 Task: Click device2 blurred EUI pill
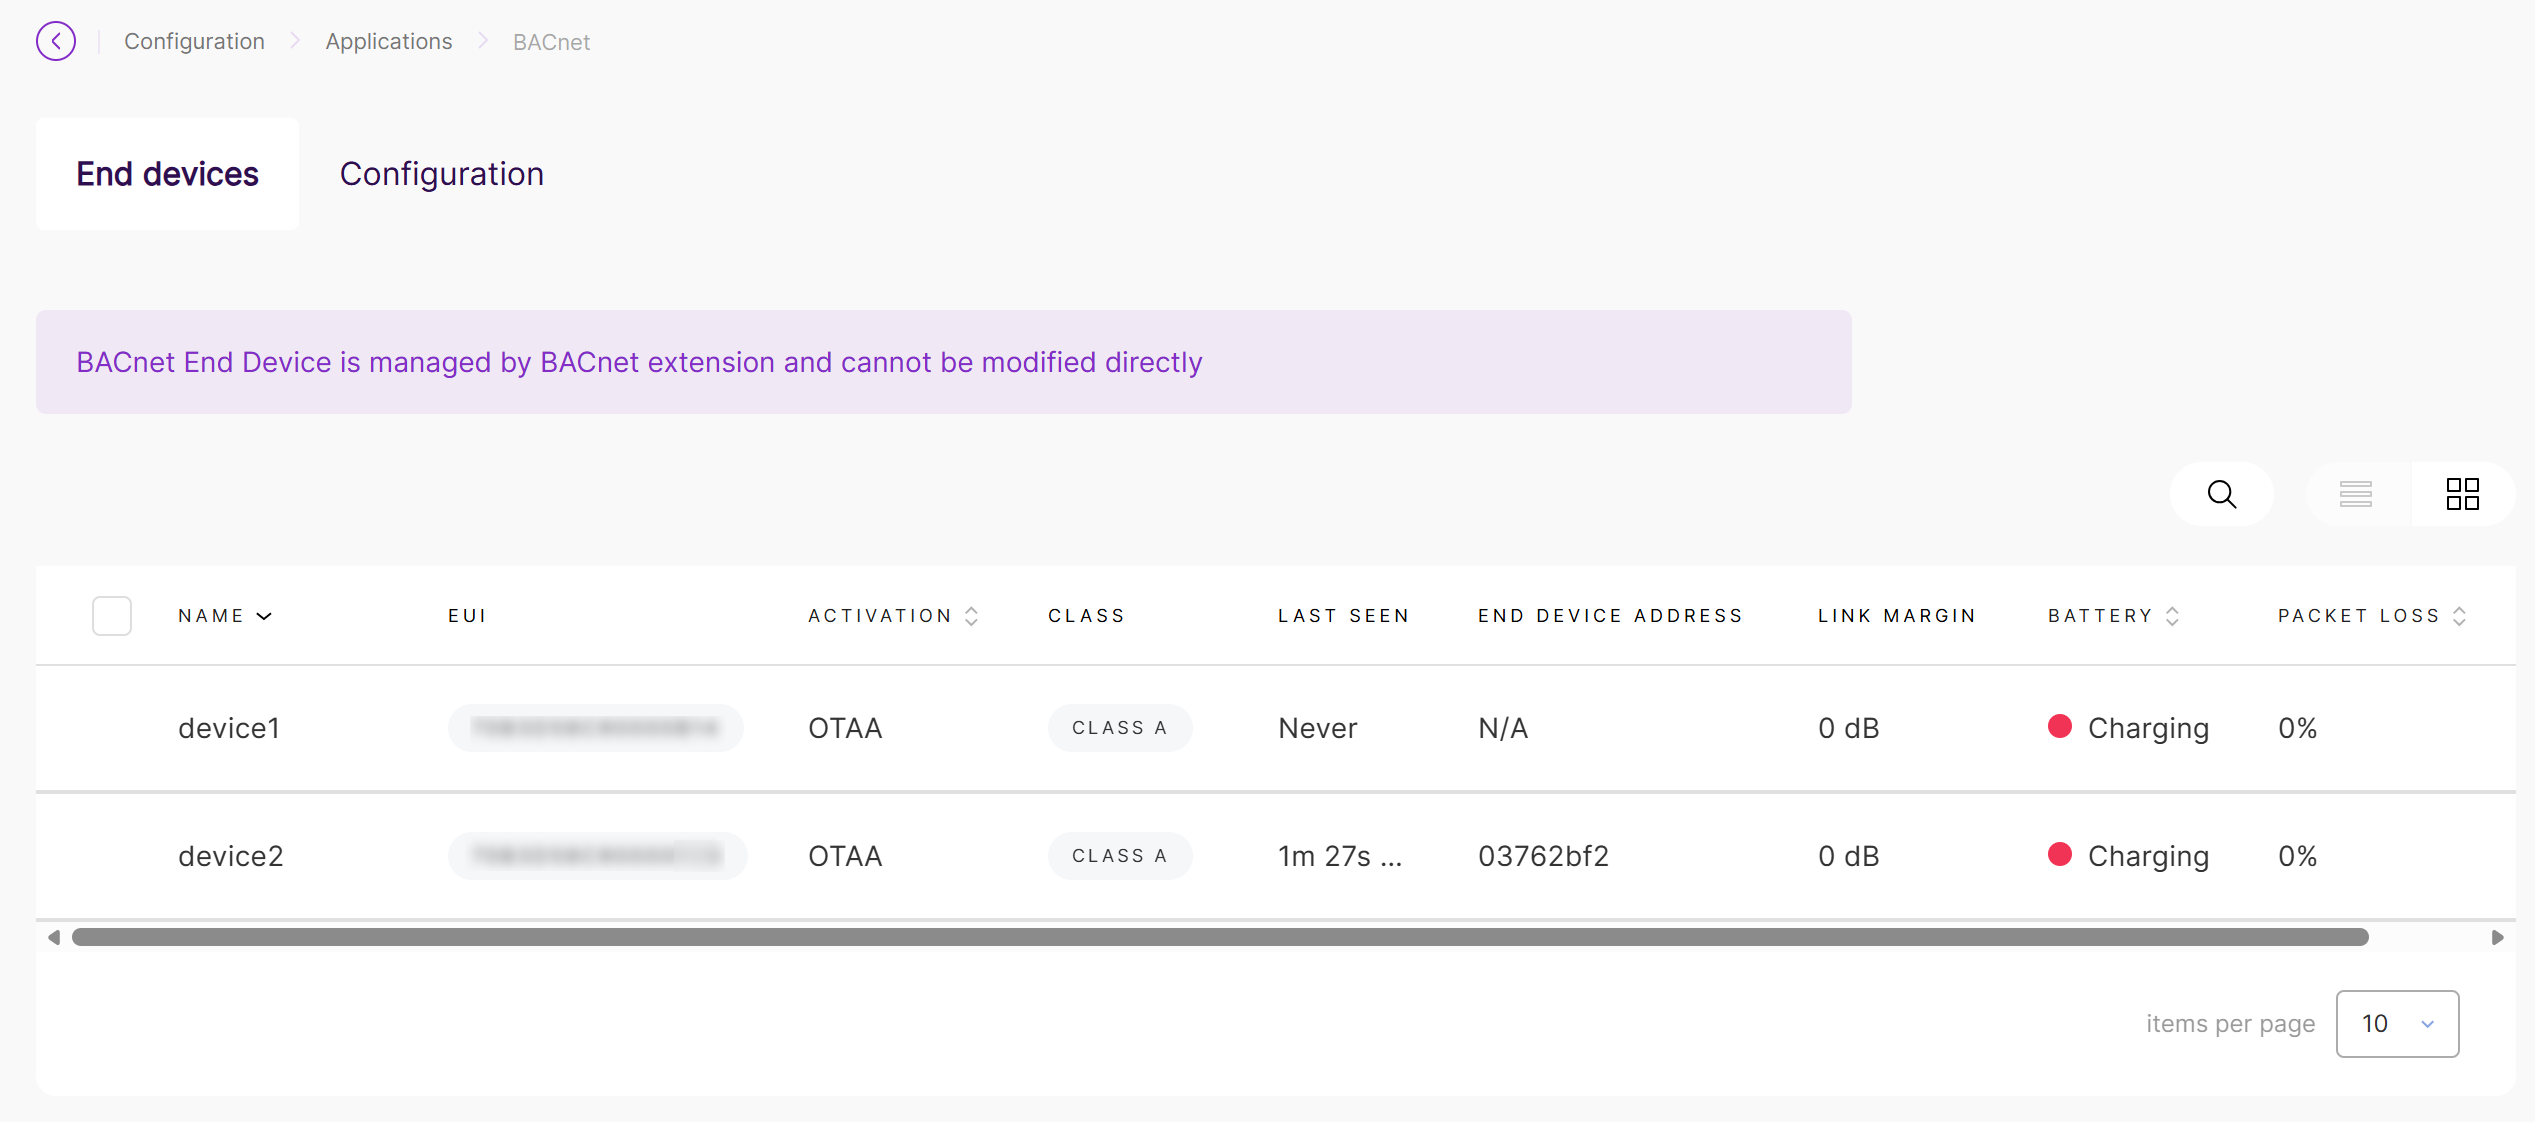tap(597, 856)
